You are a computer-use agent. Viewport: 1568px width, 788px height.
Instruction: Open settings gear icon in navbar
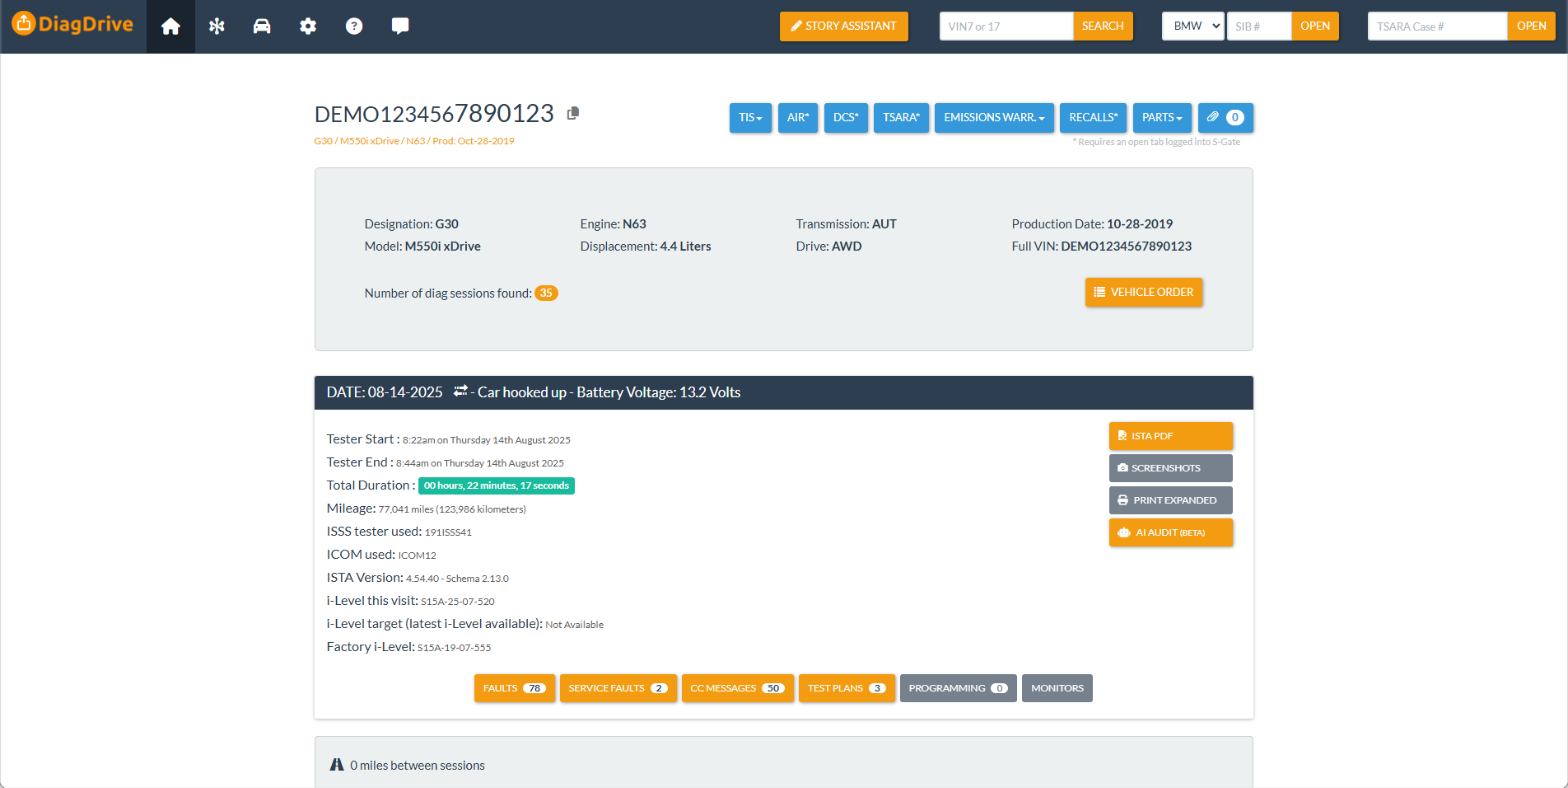pos(308,27)
